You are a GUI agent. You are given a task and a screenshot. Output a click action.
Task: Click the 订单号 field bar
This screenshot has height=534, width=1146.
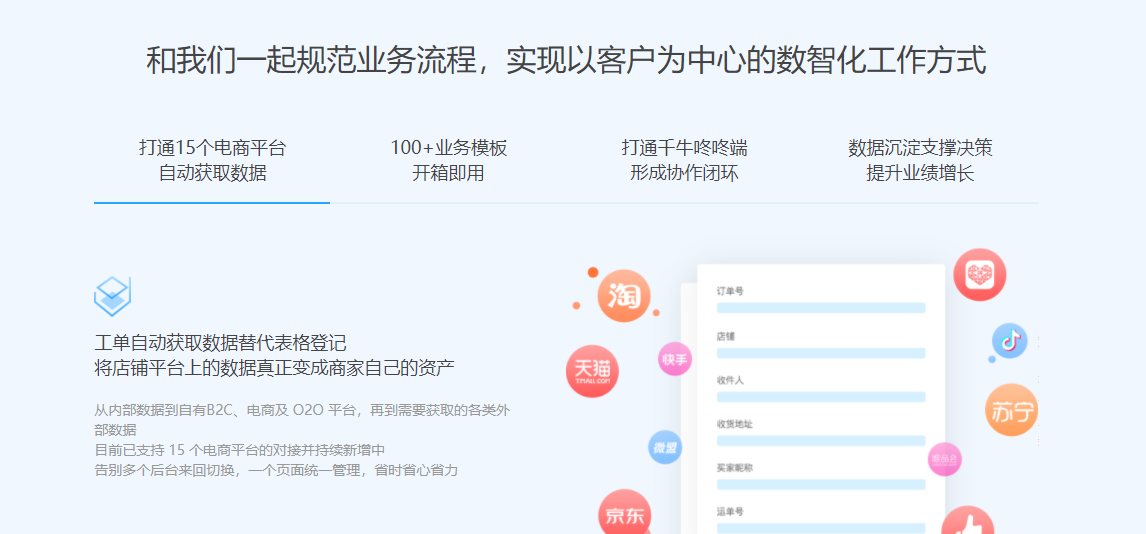[x=821, y=308]
